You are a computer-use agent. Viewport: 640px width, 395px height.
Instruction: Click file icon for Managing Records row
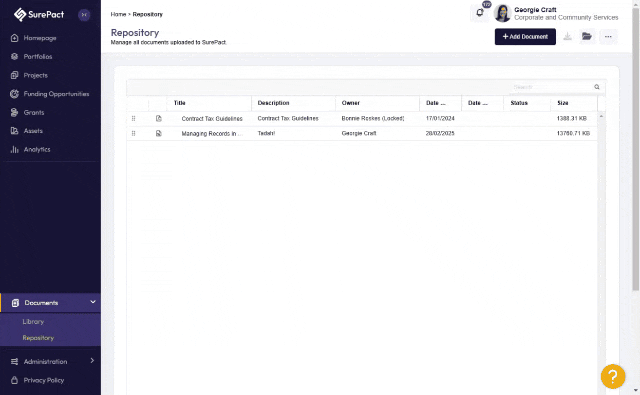[159, 133]
